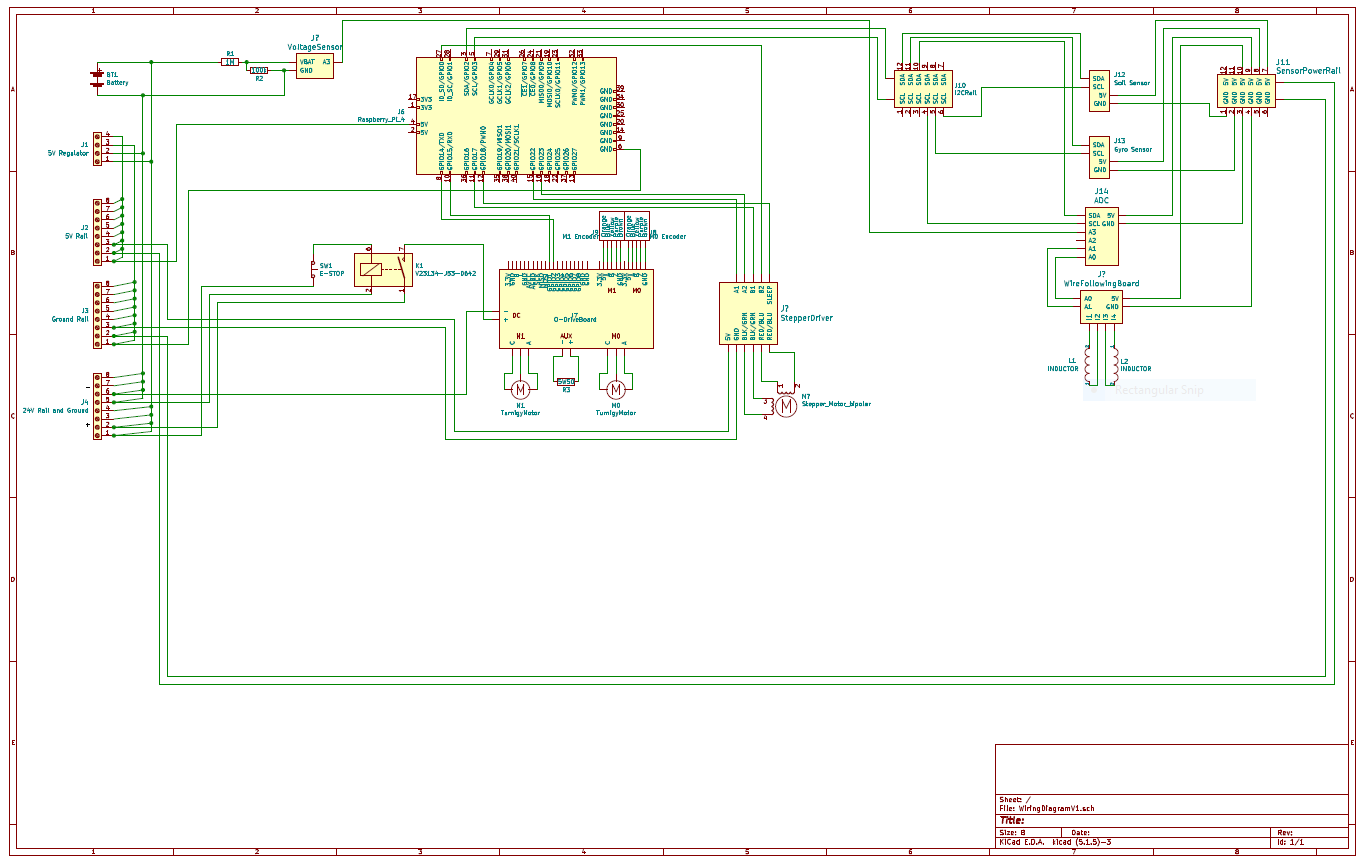Select the StepperDriver component block
The width and height of the screenshot is (1365, 864).
tap(748, 313)
